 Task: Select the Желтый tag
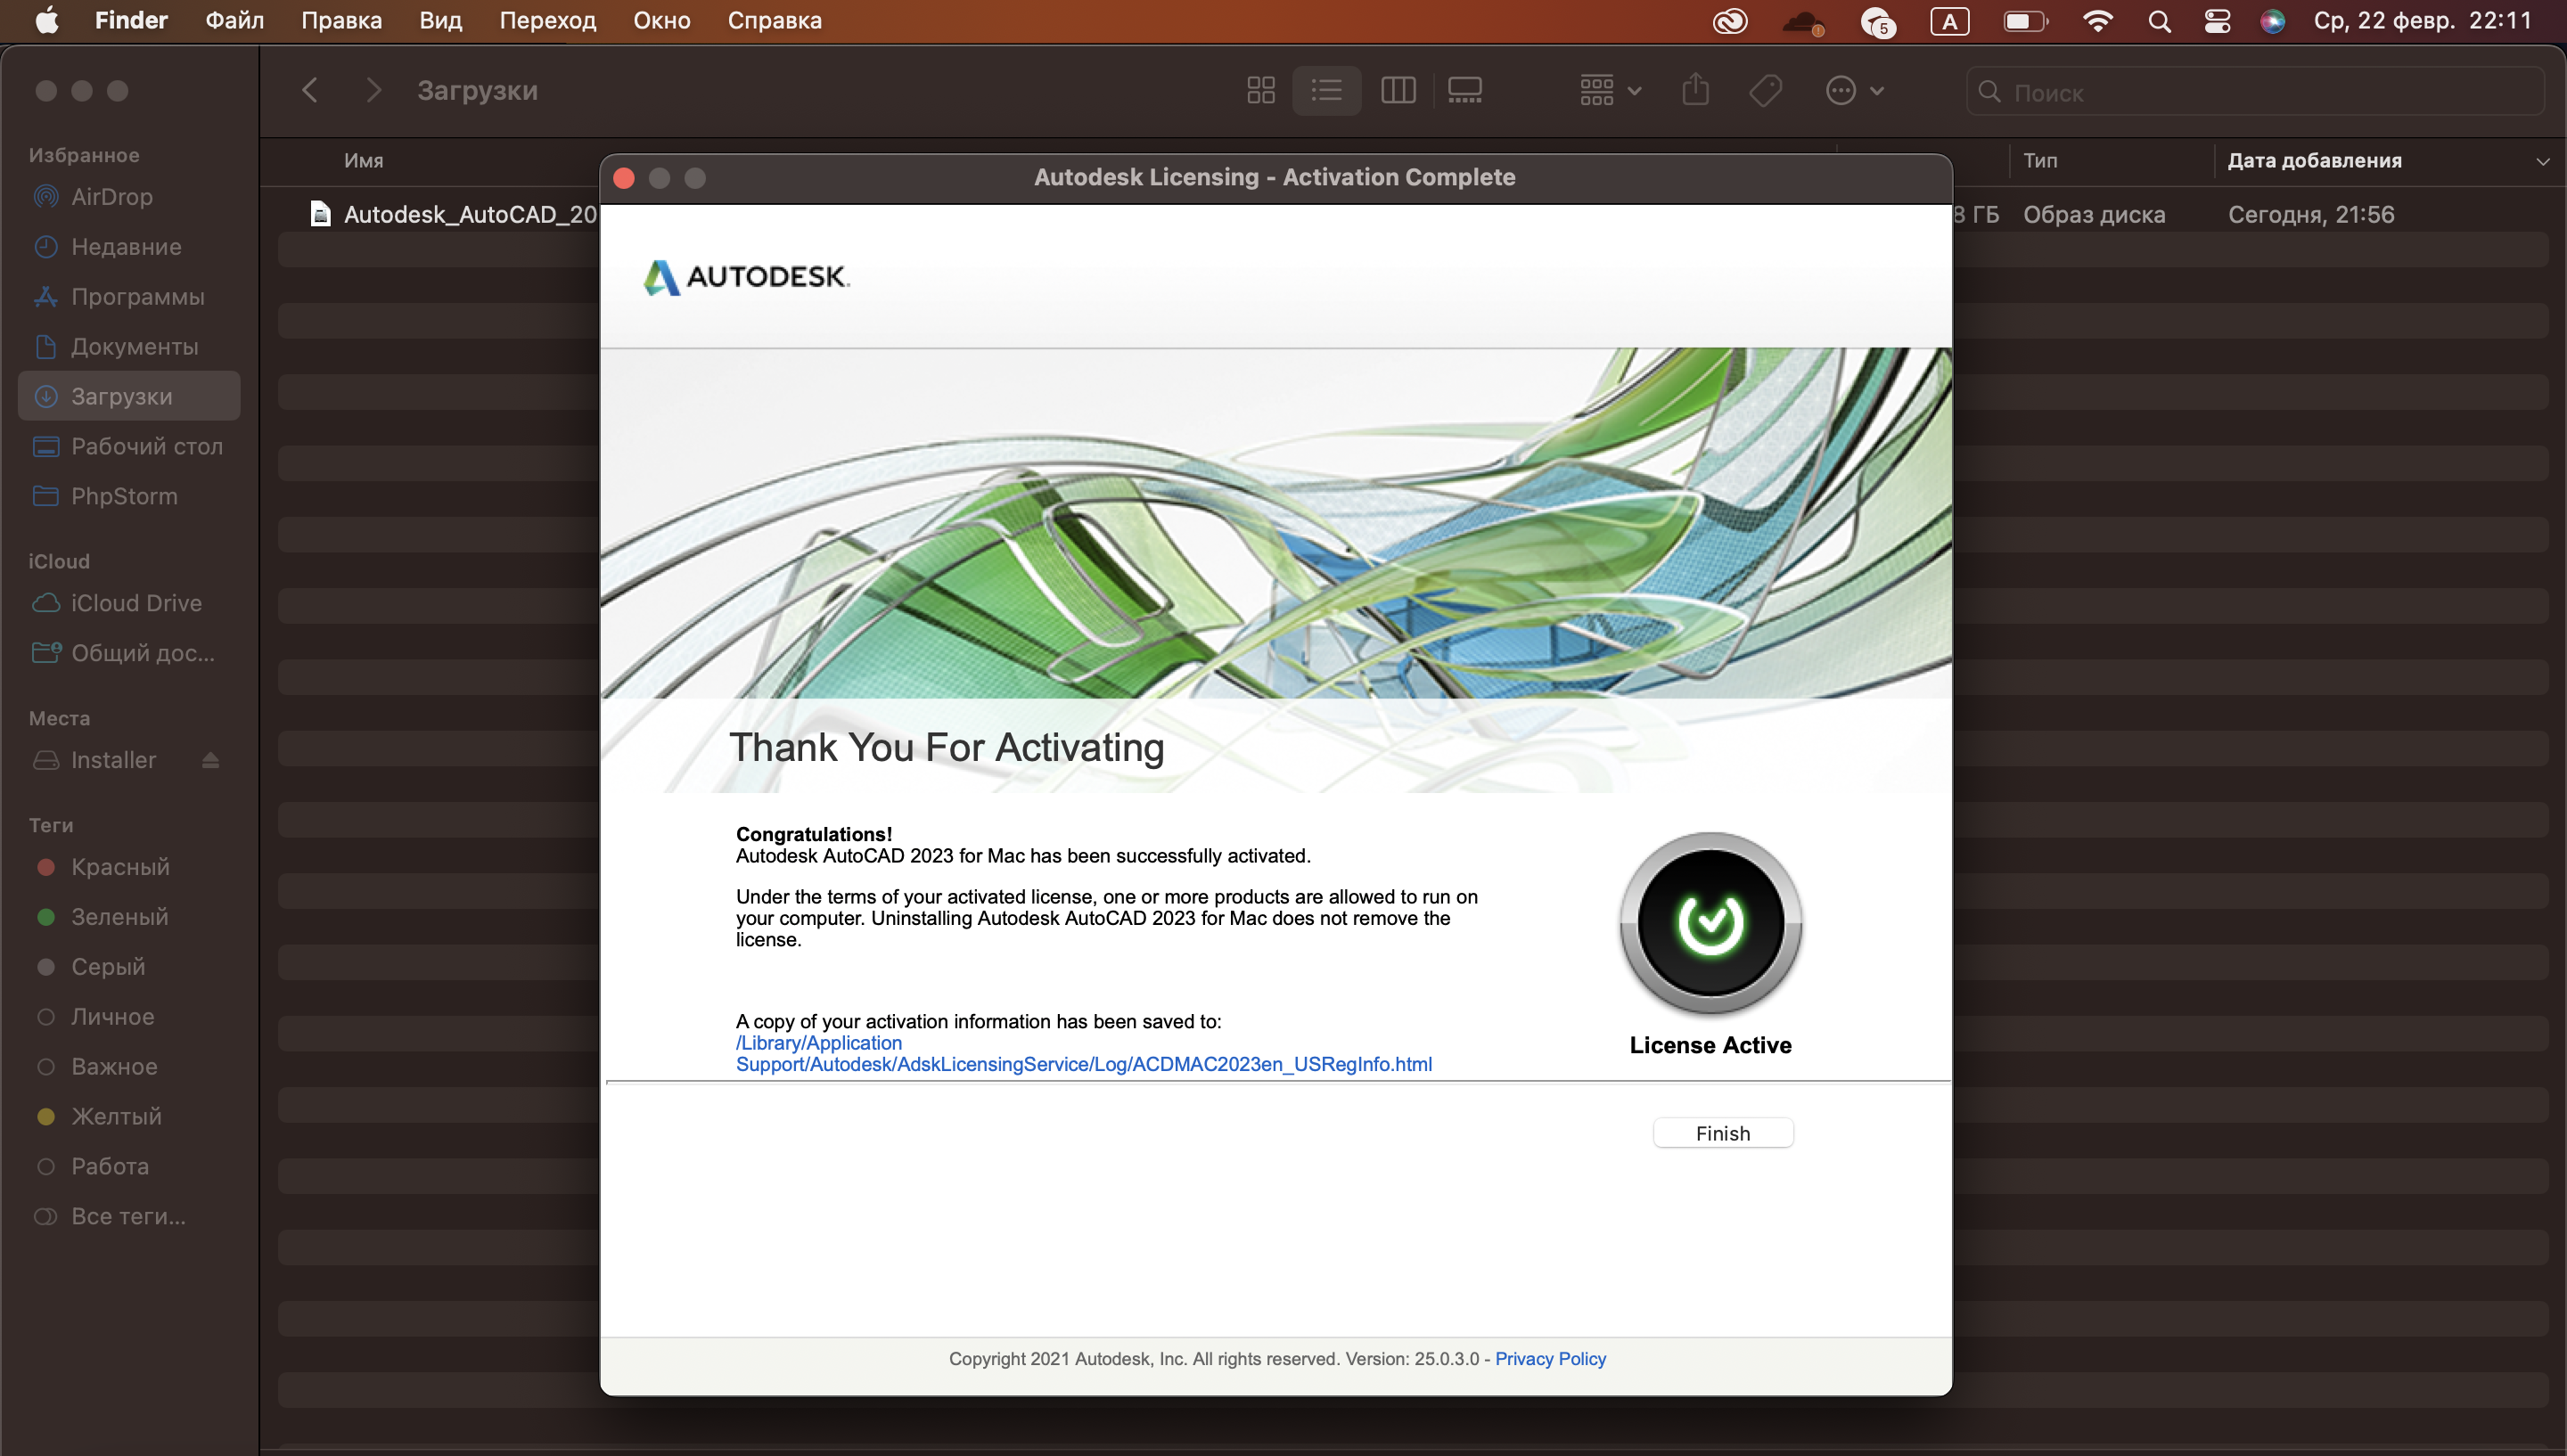coord(116,1116)
